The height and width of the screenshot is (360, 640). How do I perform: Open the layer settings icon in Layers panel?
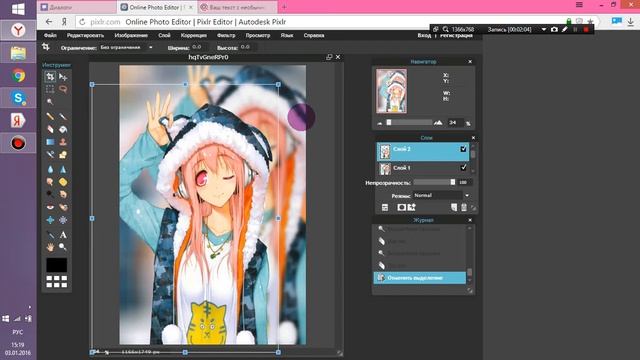click(x=384, y=208)
